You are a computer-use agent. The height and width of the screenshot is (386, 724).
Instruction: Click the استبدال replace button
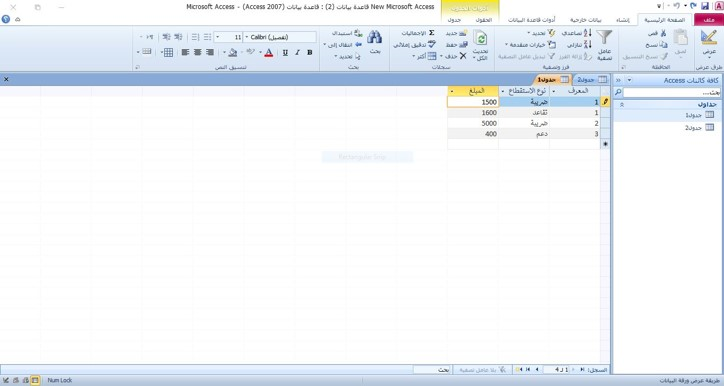(x=347, y=33)
